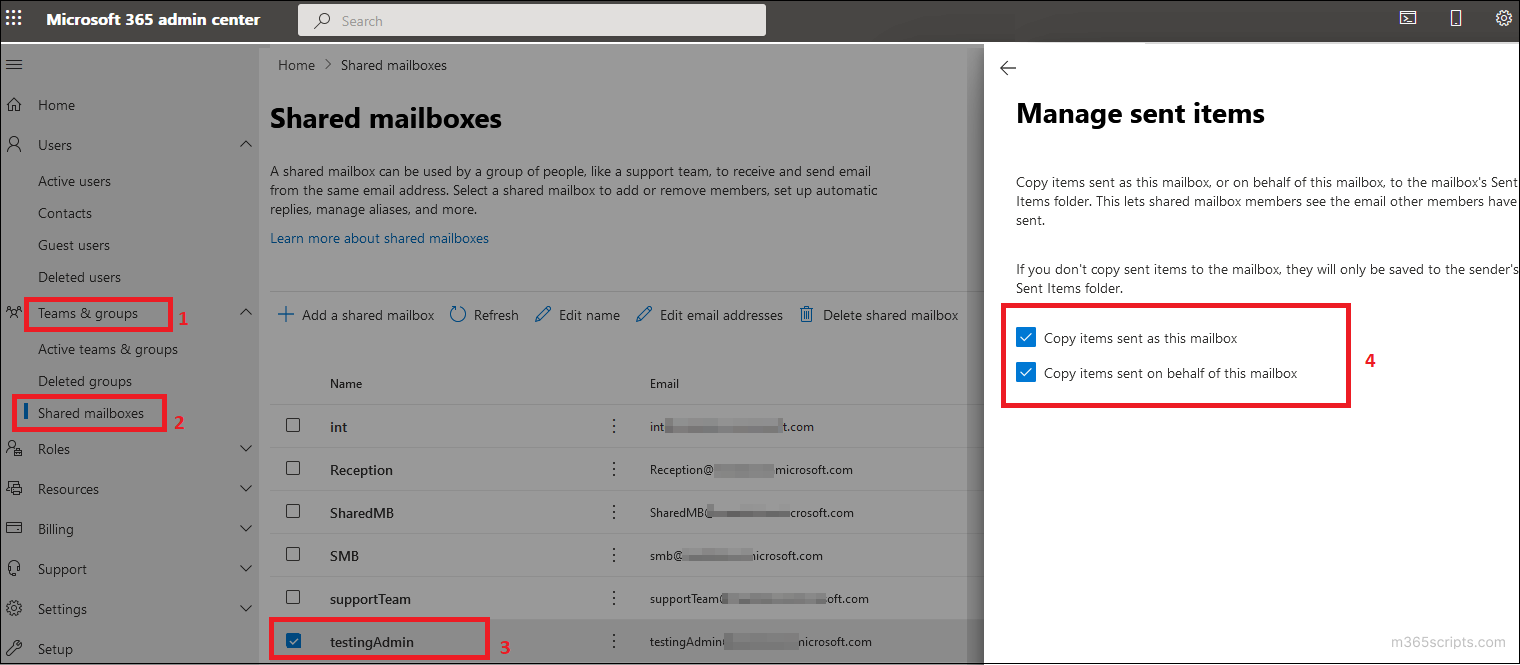Collapse the navigation pane with hamburger icon

tap(14, 64)
